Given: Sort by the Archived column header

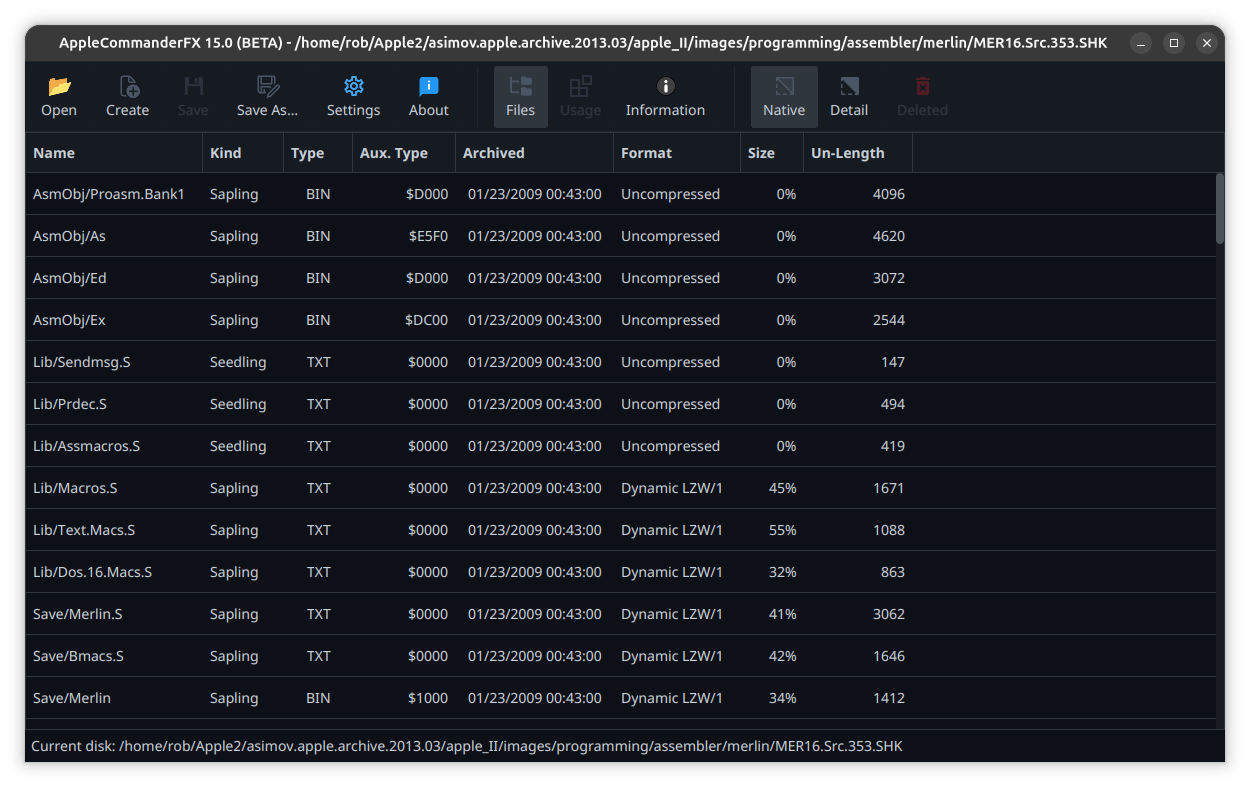Looking at the screenshot, I should 534,153.
